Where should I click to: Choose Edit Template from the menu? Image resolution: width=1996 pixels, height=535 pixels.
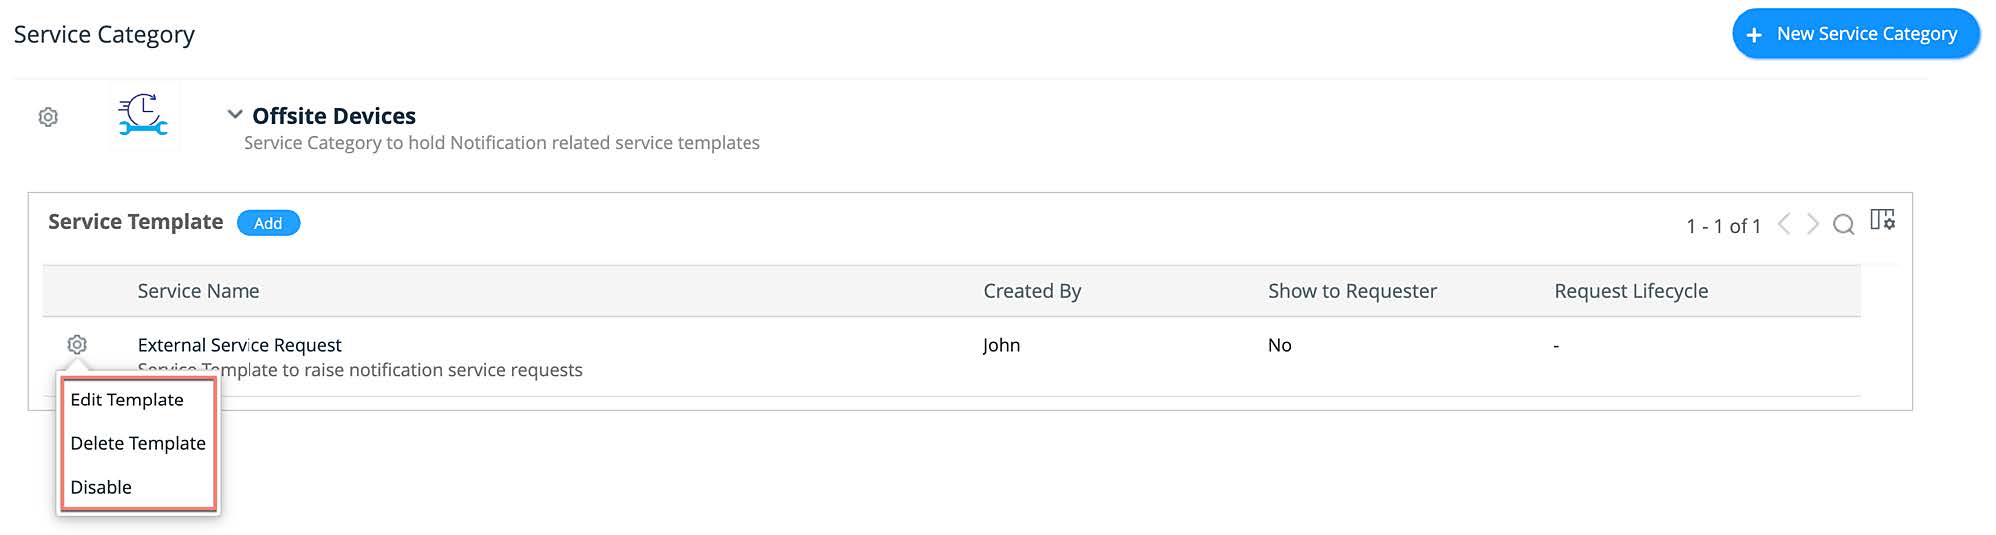(x=127, y=400)
